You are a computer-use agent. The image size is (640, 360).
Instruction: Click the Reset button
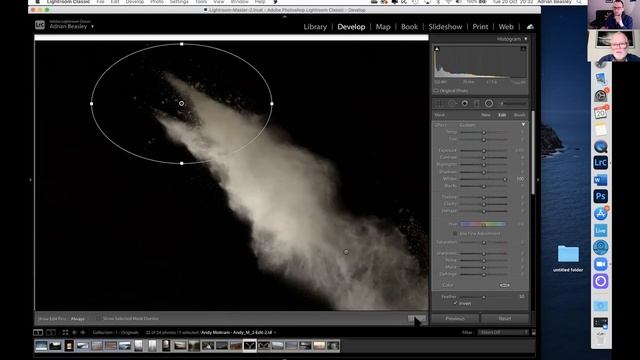point(505,318)
